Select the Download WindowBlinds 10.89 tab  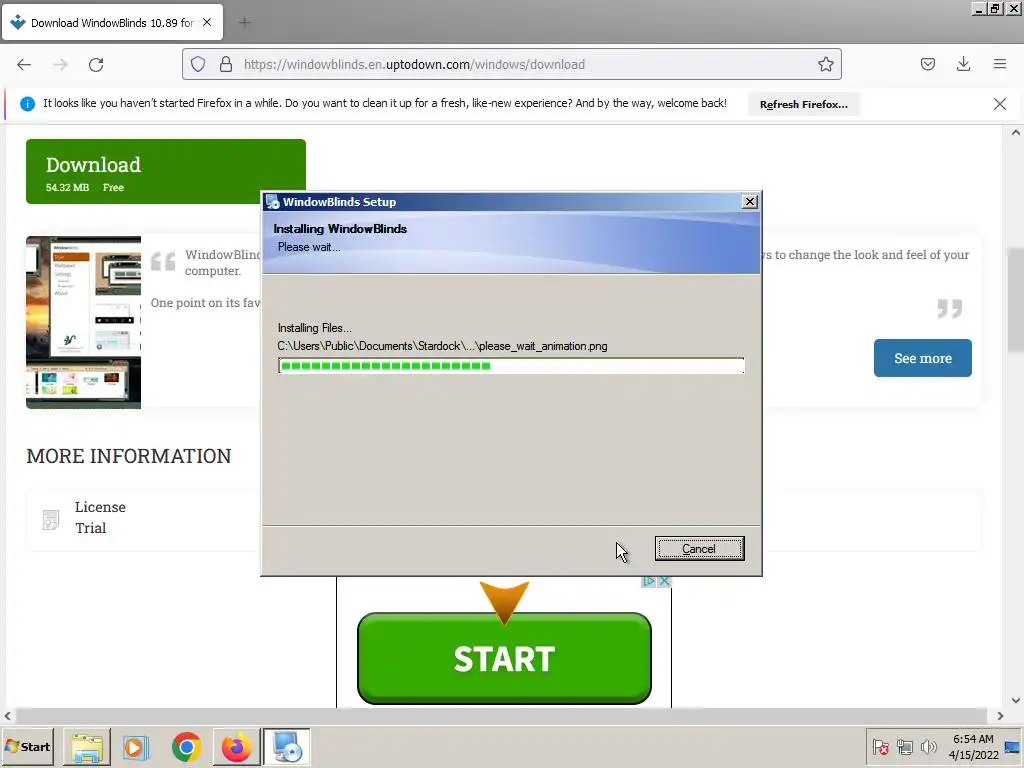(x=112, y=23)
